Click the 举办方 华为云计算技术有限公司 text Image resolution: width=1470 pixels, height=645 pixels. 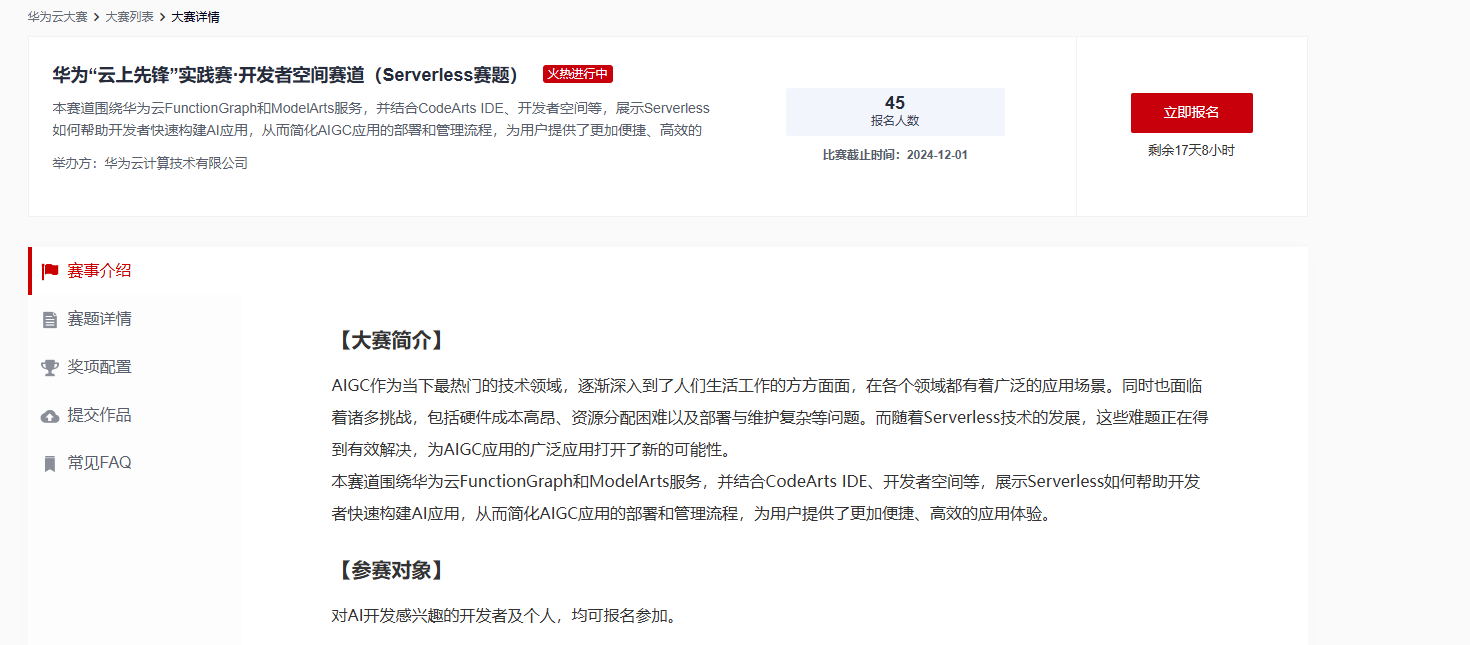pos(150,163)
